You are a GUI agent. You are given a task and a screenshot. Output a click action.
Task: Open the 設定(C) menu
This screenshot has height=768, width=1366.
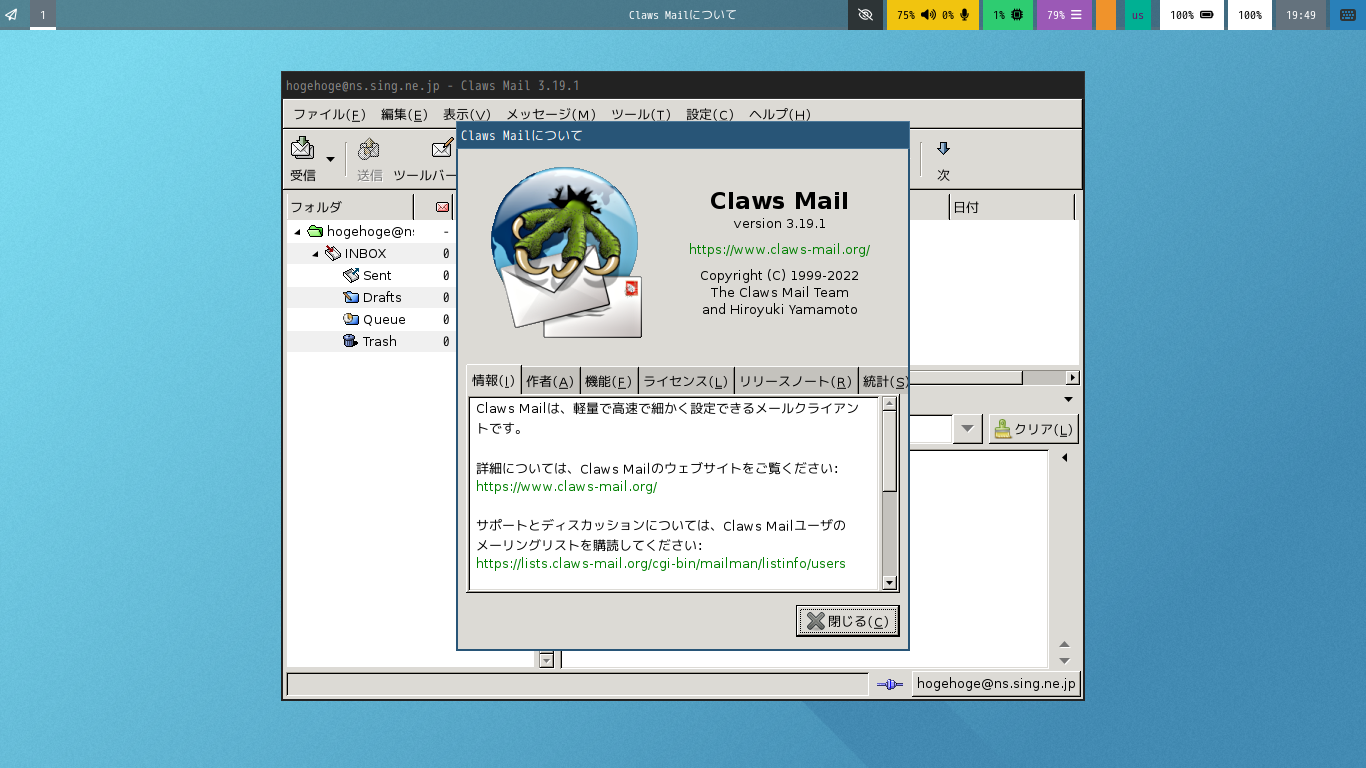710,114
